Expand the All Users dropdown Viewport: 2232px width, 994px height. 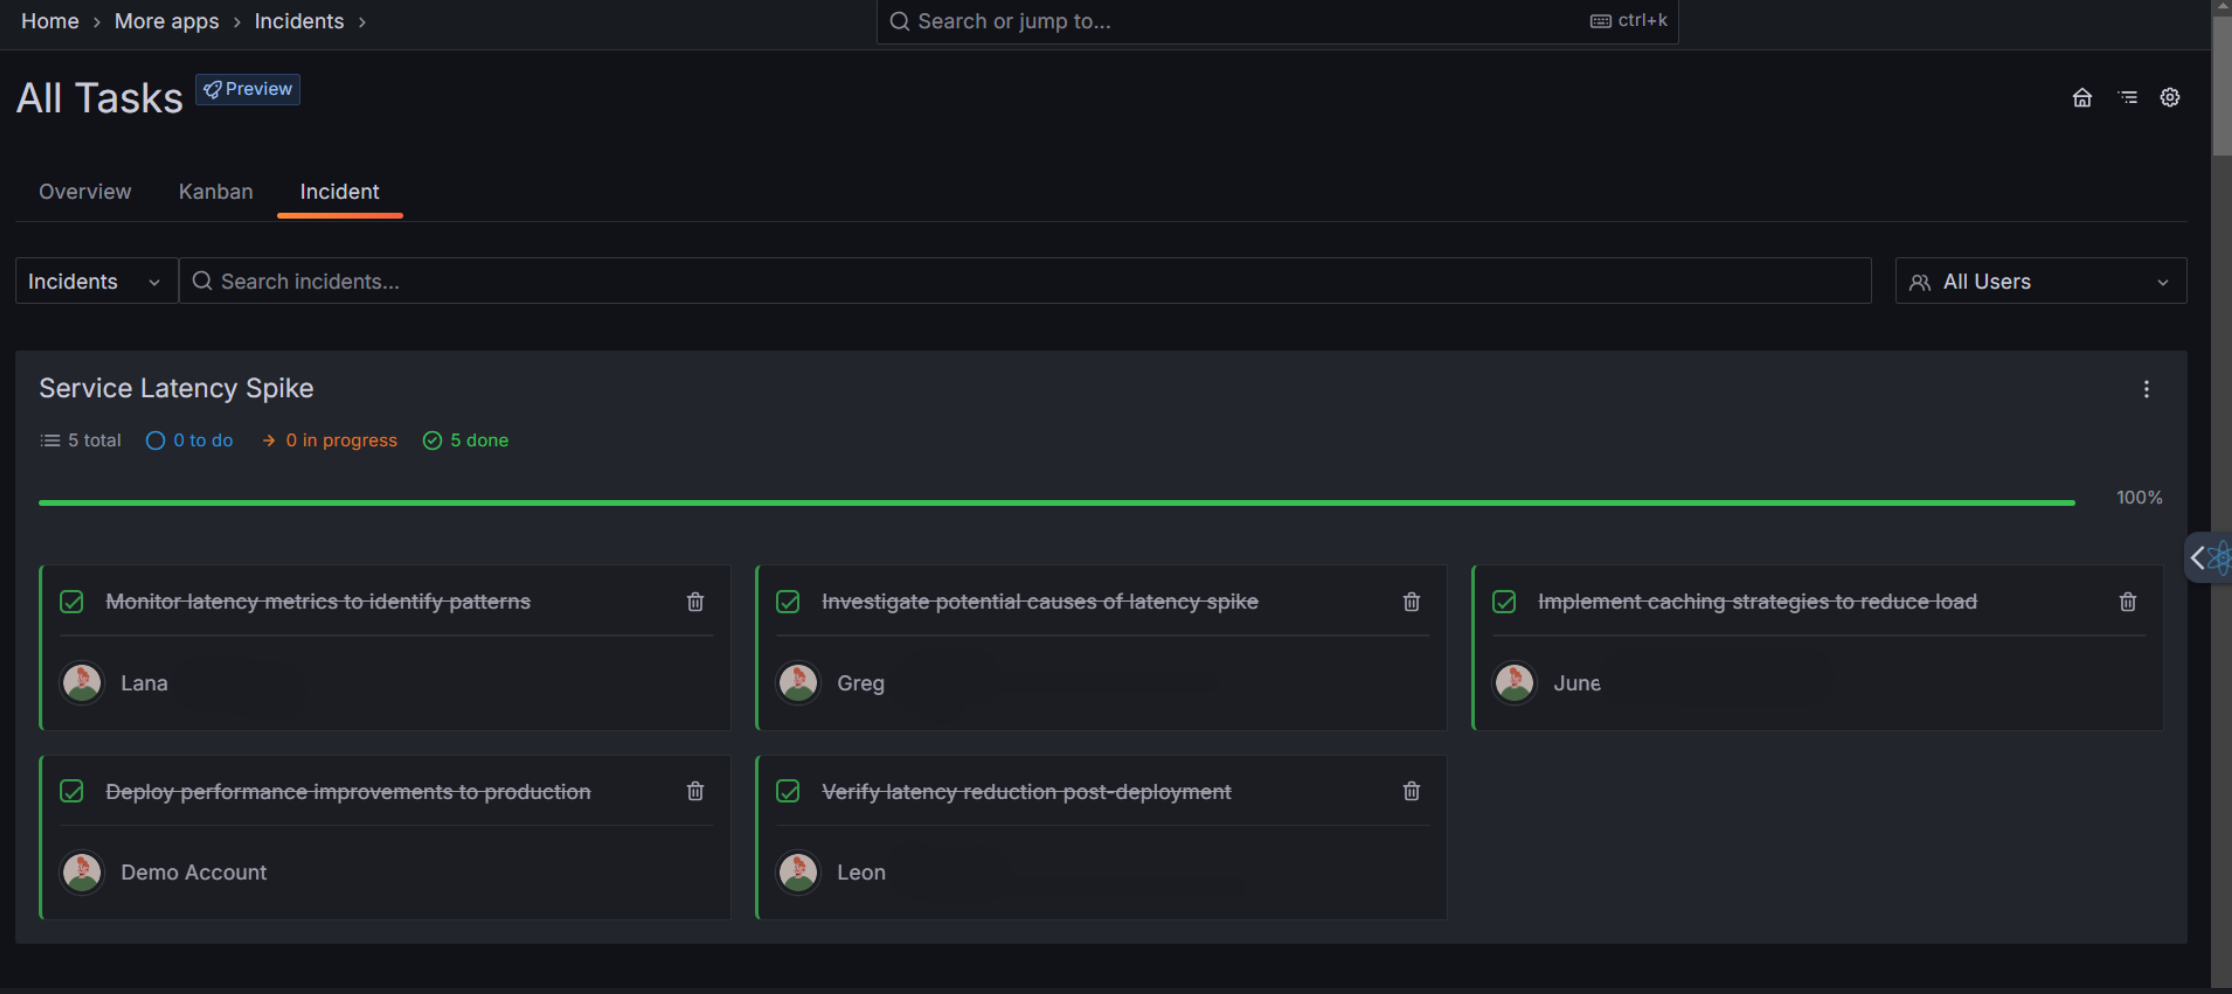[x=2040, y=281]
